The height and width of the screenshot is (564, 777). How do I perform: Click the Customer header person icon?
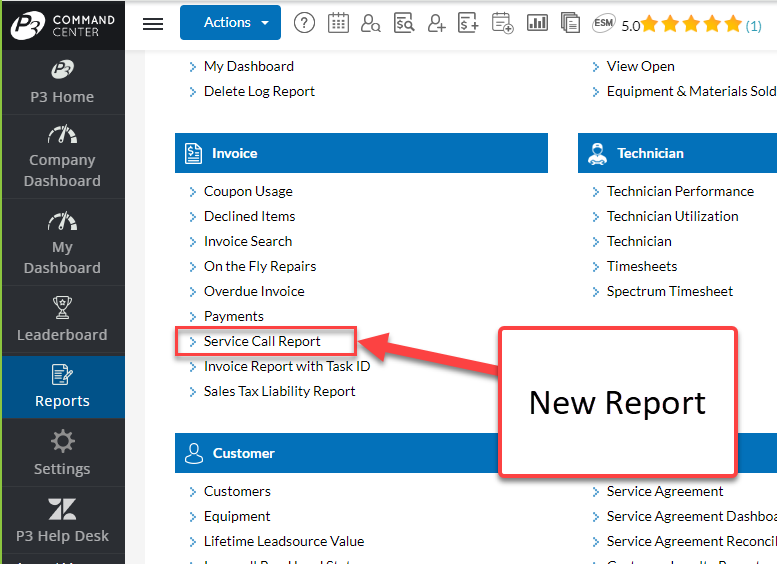pos(194,453)
